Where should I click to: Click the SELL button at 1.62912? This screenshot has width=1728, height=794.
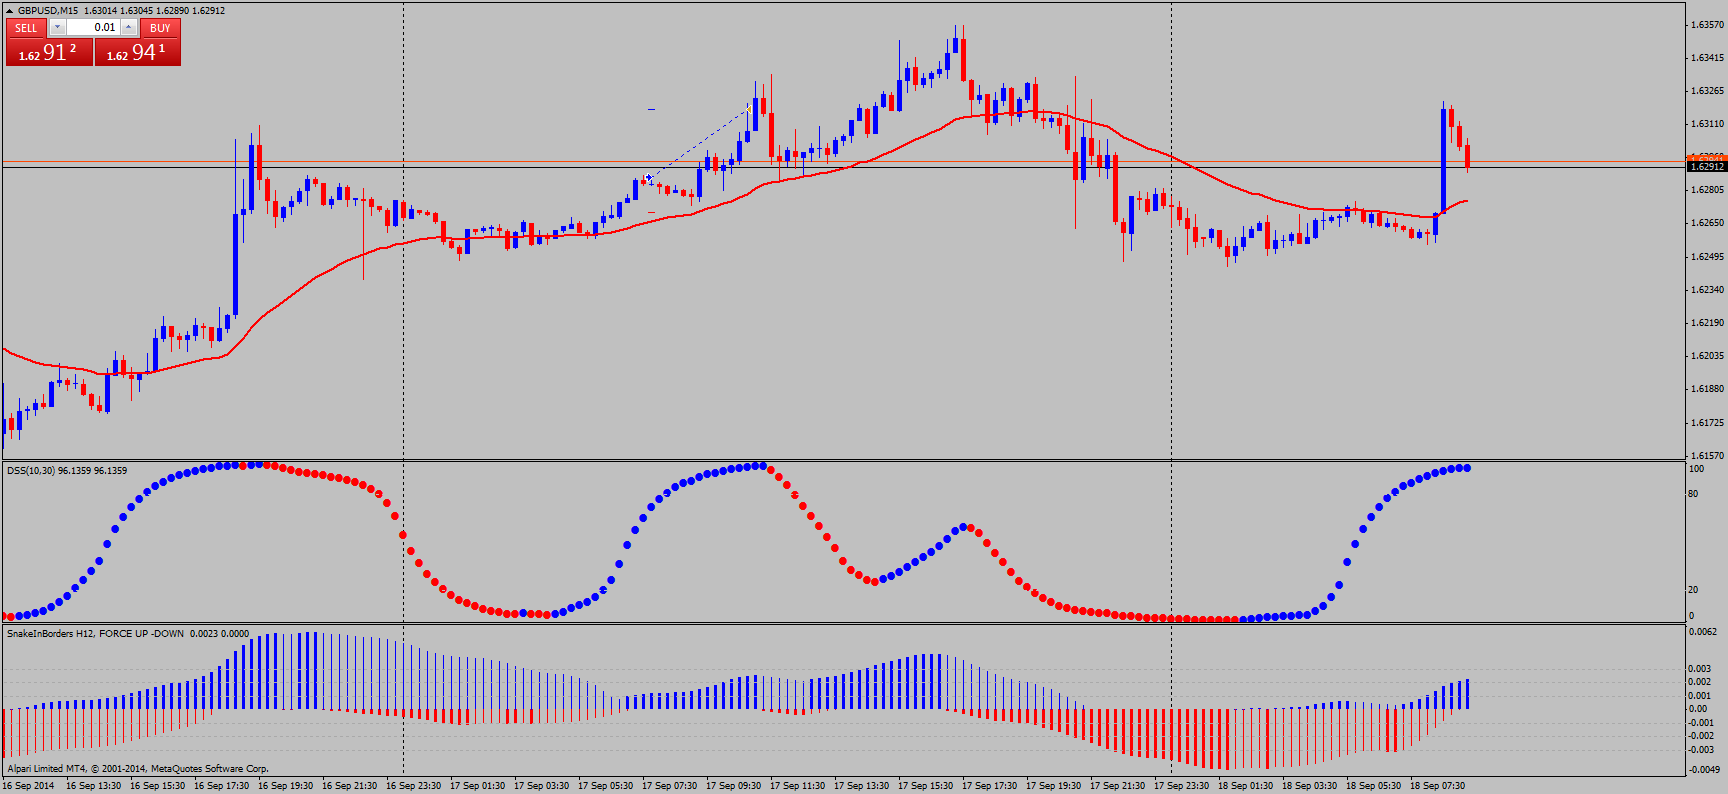click(x=49, y=53)
